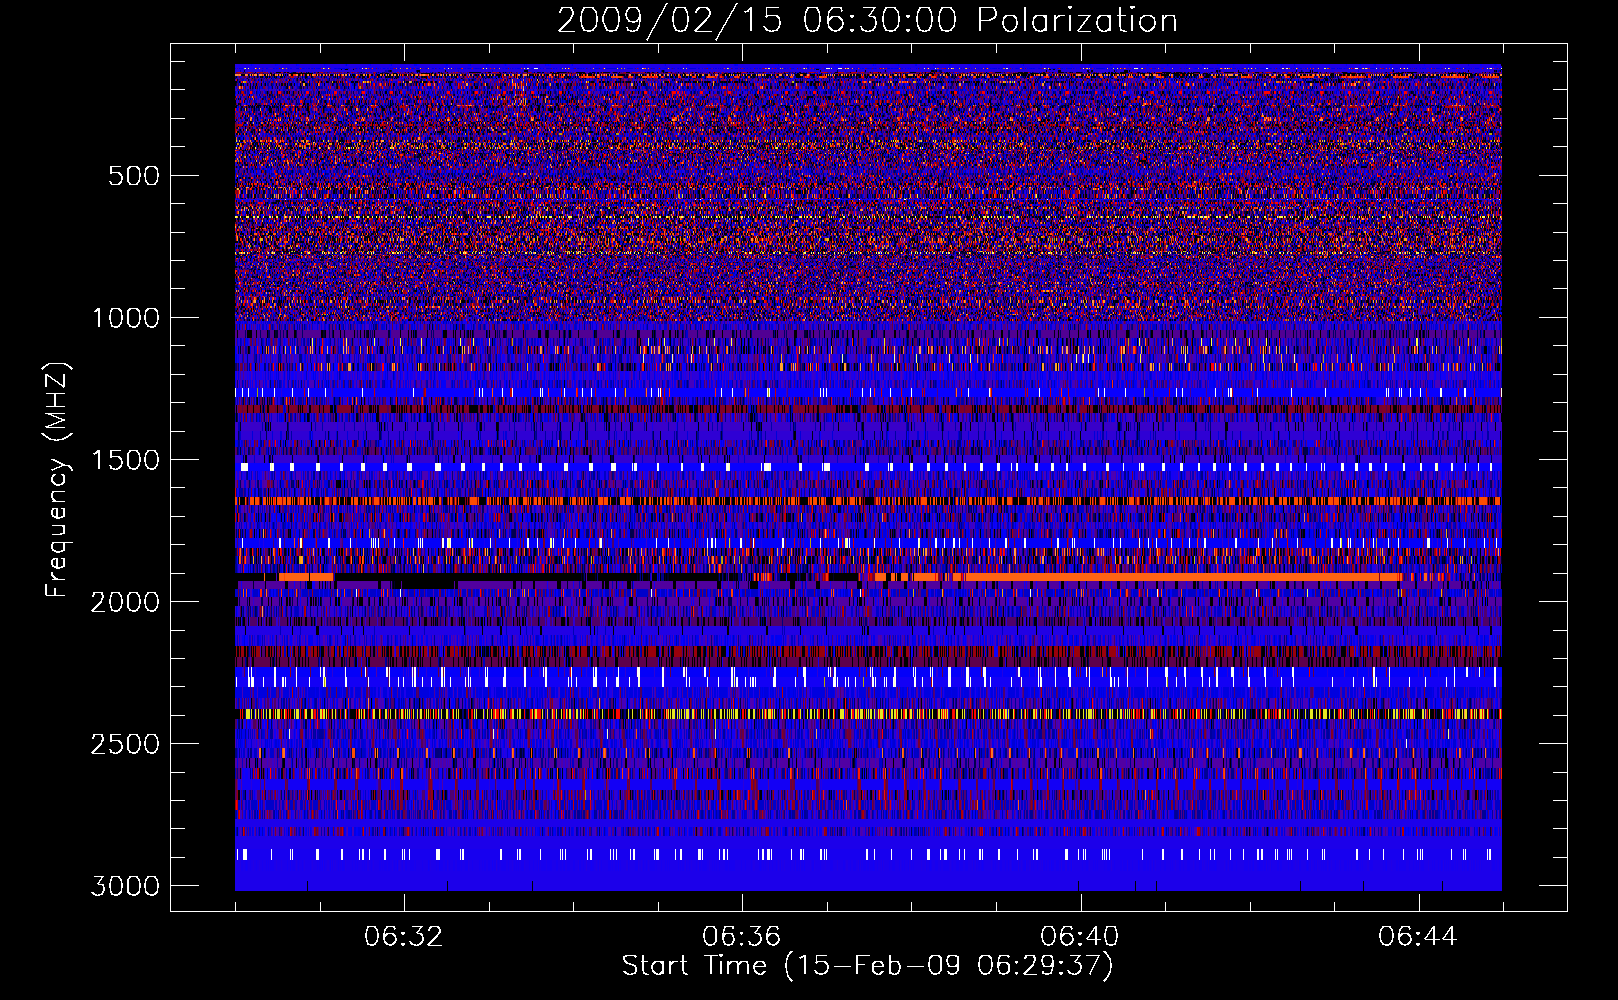Select the 2500 frequency tick label
Viewport: 1618px width, 1000px height.
click(x=125, y=744)
